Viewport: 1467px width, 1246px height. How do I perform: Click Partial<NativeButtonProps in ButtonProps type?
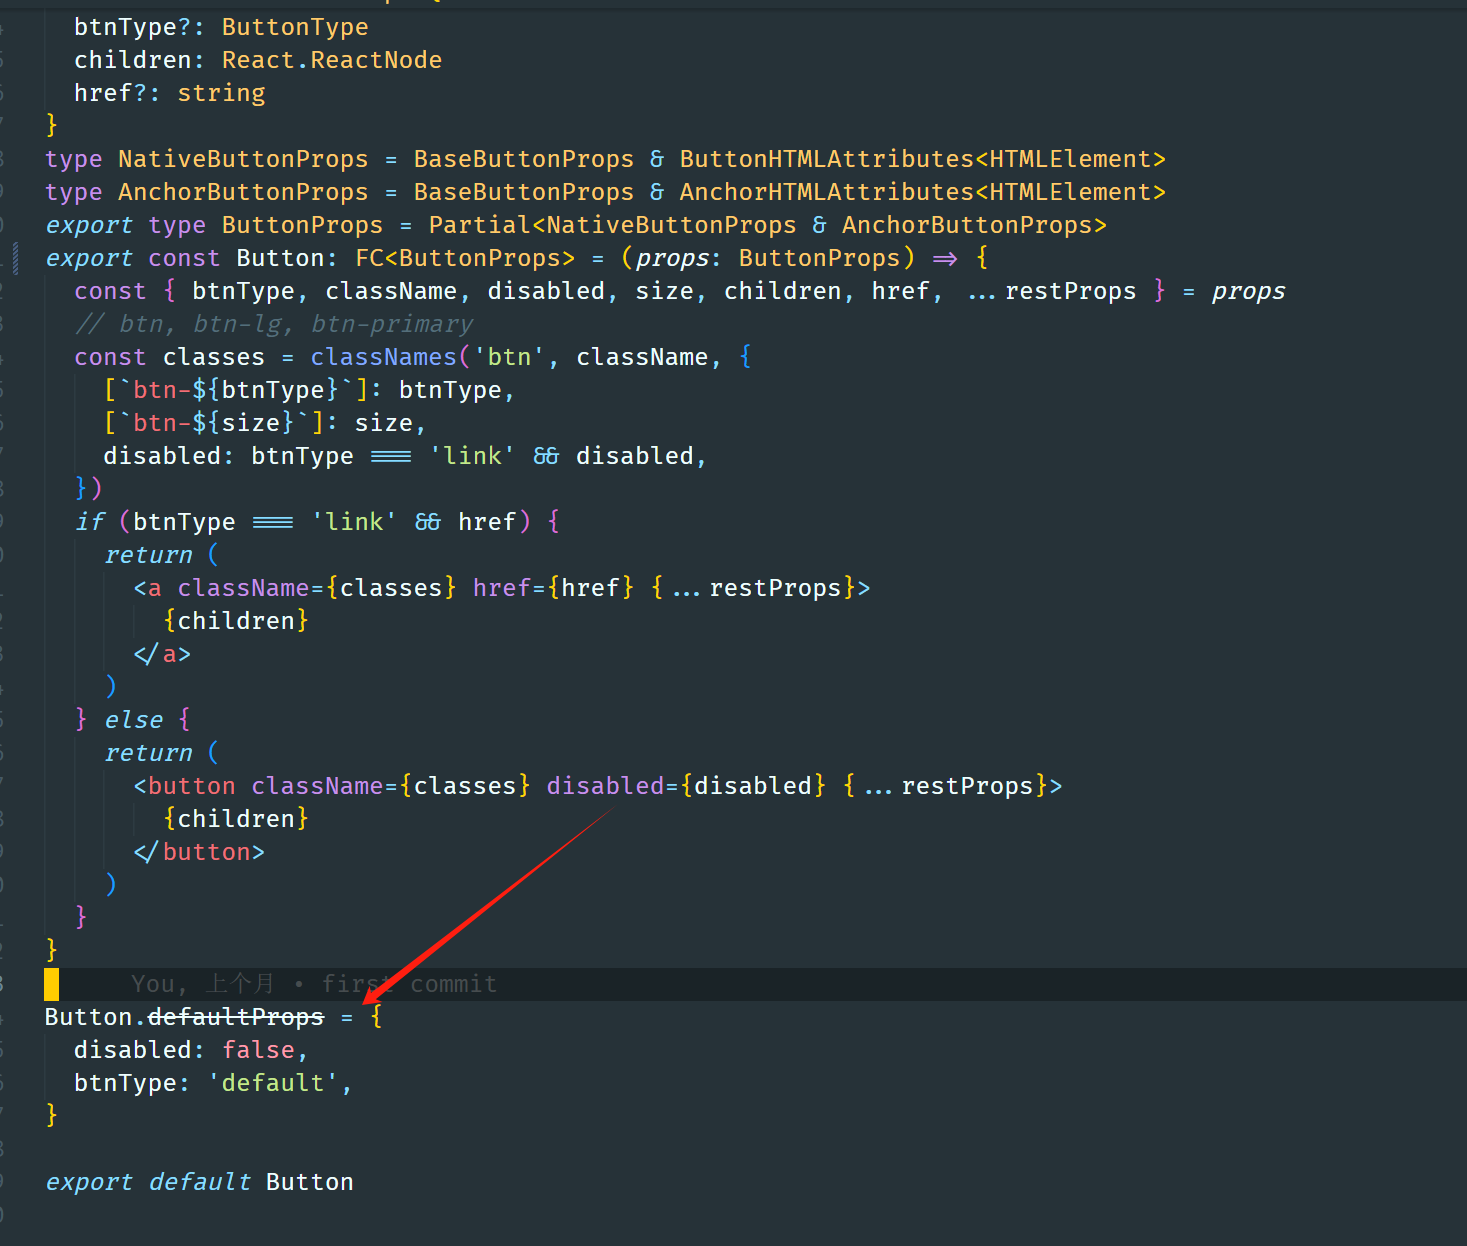(613, 225)
